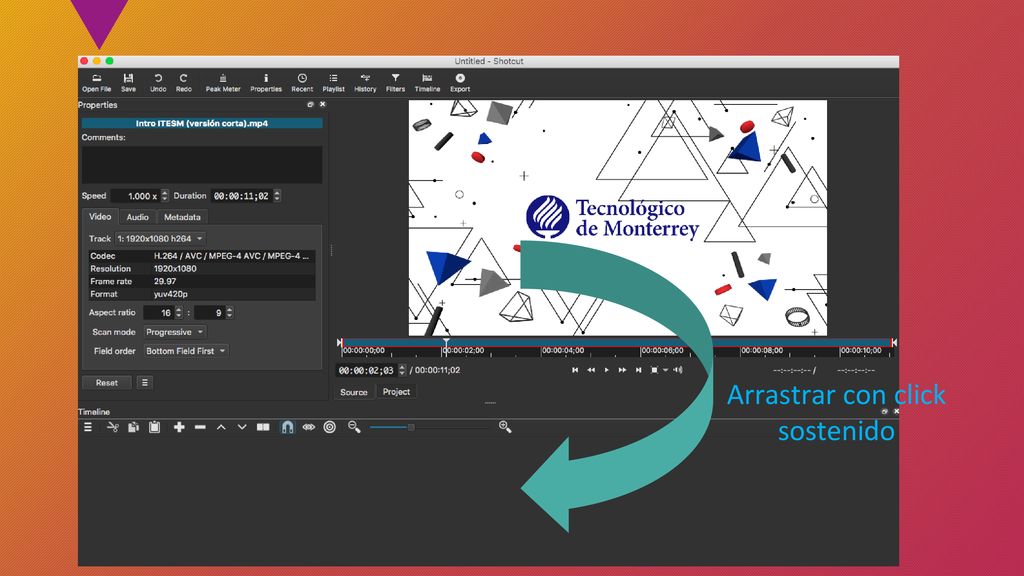Image resolution: width=1024 pixels, height=576 pixels.
Task: Click the volume speaker icon in the player
Action: click(x=678, y=370)
